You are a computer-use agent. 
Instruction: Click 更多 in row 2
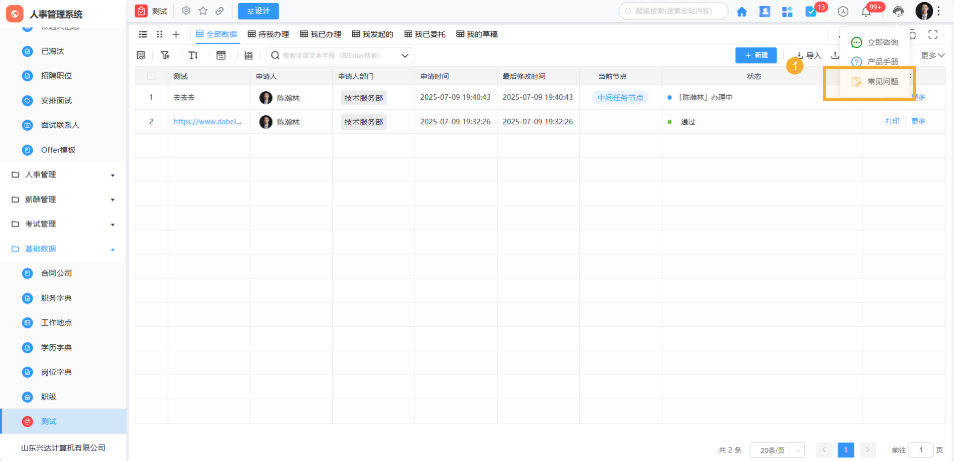(x=918, y=122)
